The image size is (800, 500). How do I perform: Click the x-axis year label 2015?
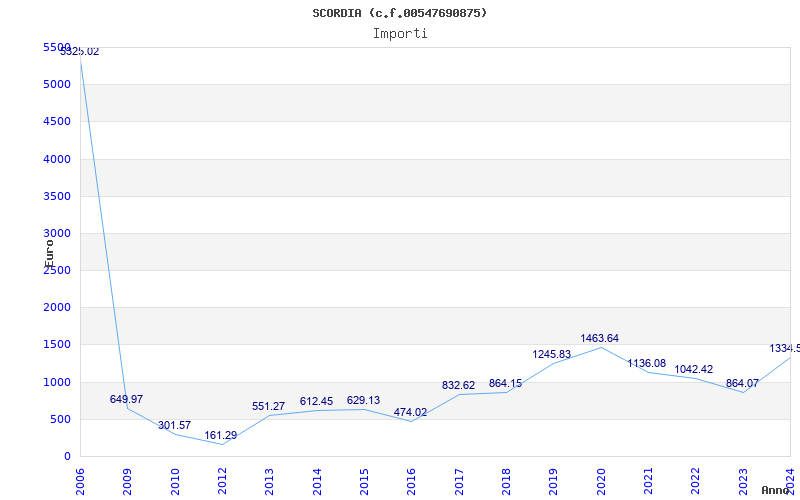tap(364, 481)
